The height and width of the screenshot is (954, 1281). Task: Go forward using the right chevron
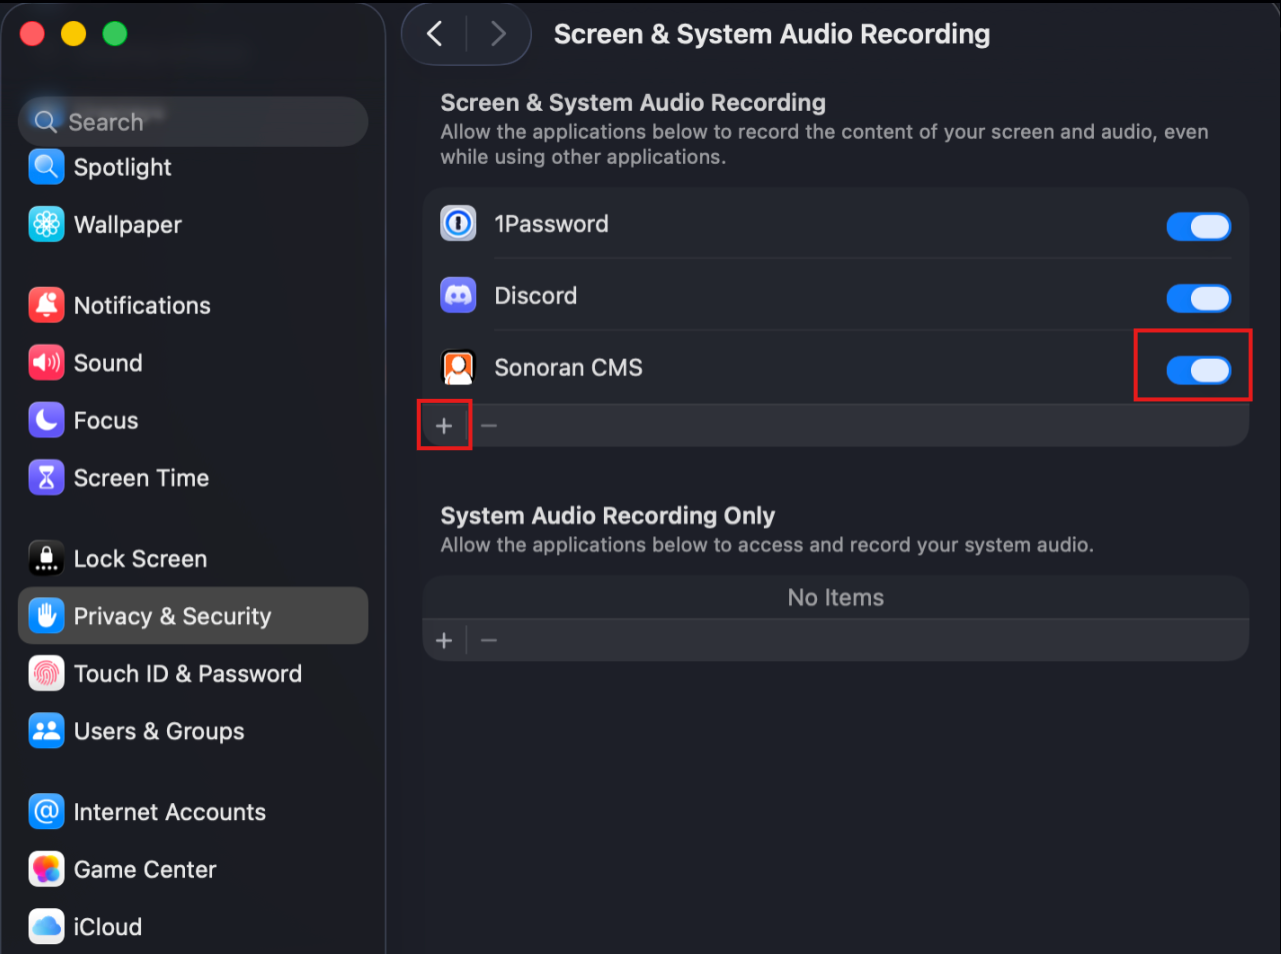pyautogui.click(x=498, y=34)
